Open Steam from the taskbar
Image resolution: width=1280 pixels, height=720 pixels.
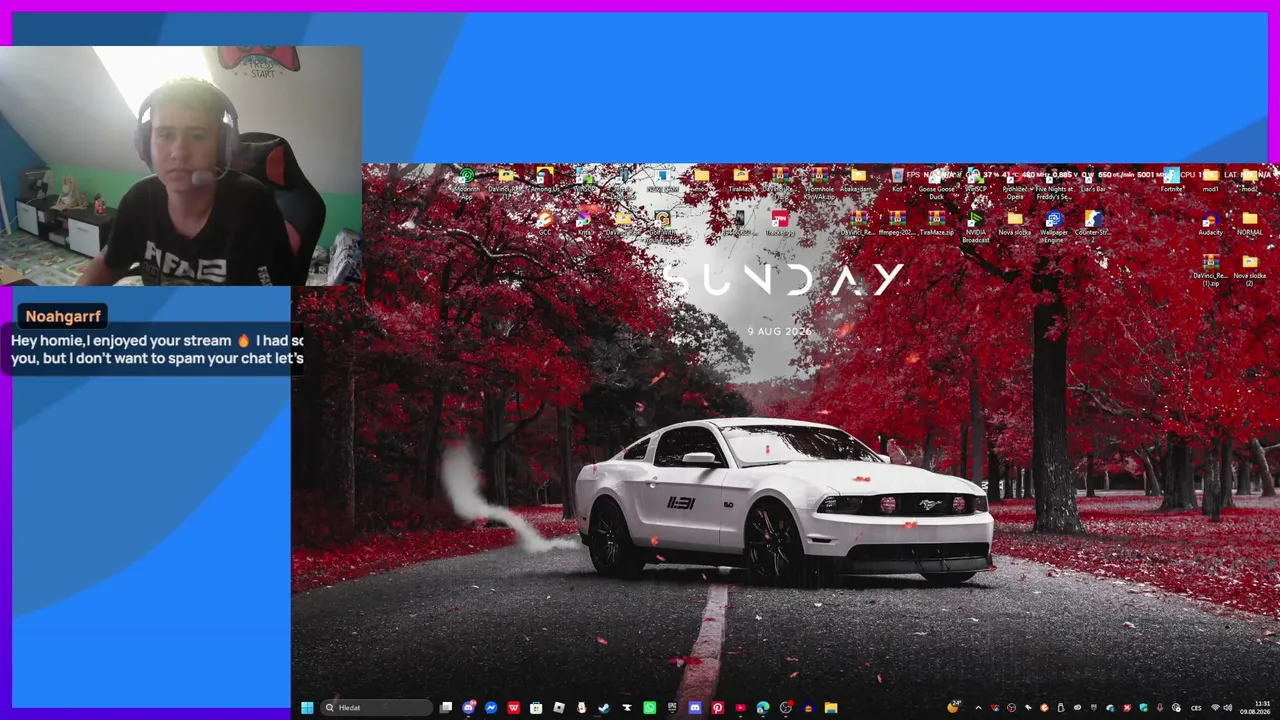604,708
